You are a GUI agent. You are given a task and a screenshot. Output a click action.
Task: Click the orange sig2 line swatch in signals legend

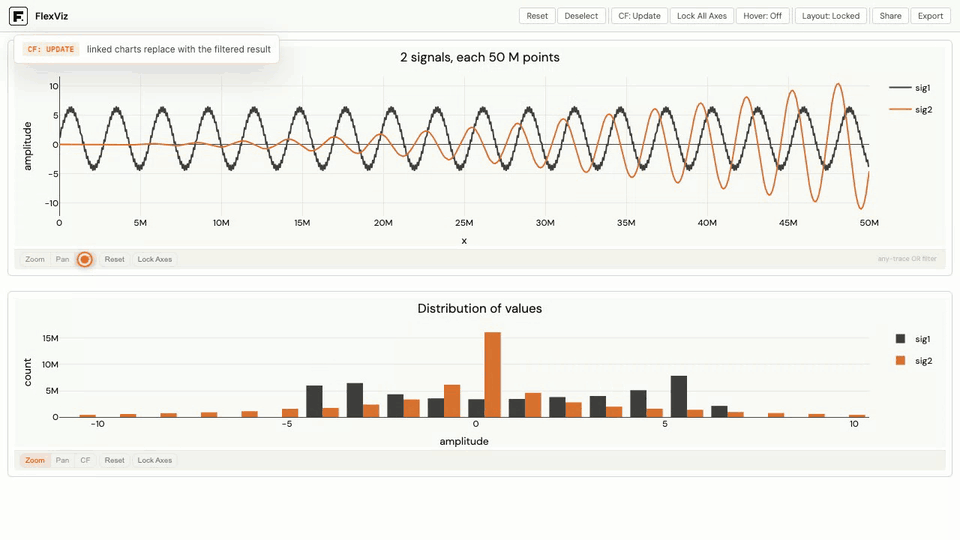coord(900,110)
